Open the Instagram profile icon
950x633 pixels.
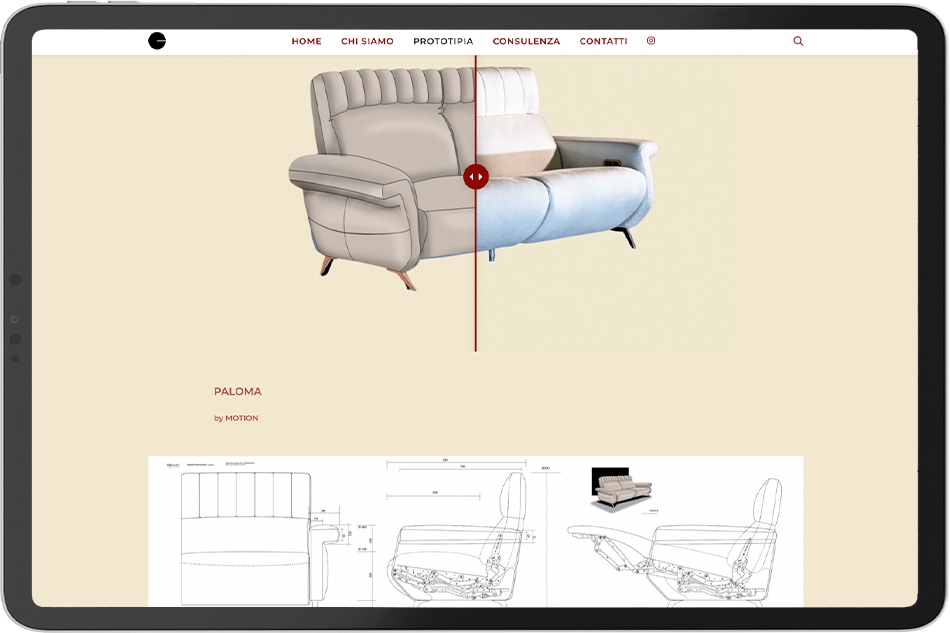[651, 41]
